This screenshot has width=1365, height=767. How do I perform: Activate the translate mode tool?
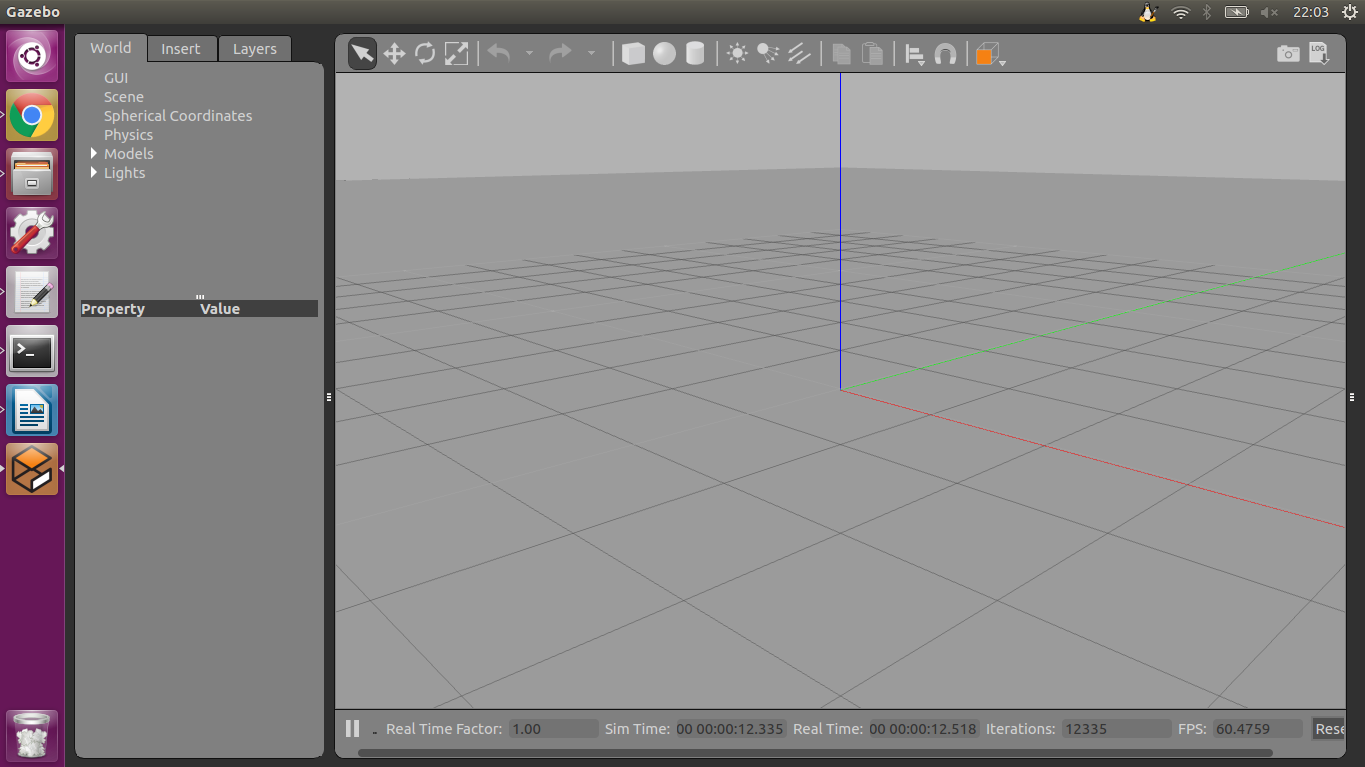394,53
